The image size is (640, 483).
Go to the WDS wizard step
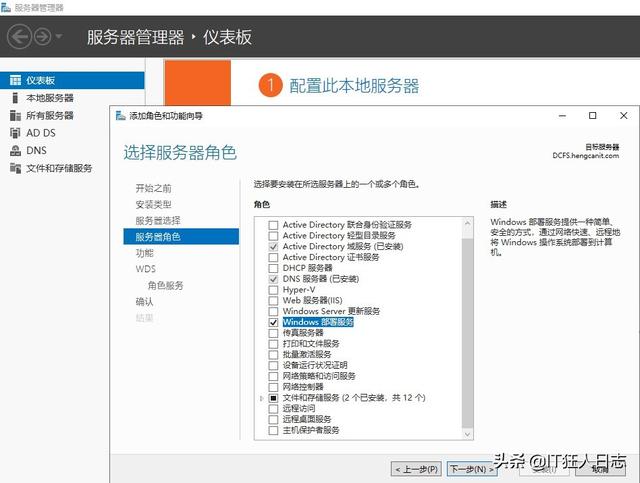(x=146, y=269)
